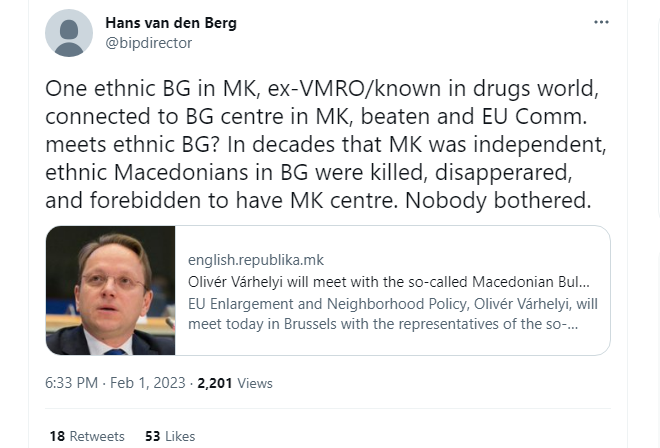
Task: Click the Hans van den Berg display name
Action: point(172,22)
